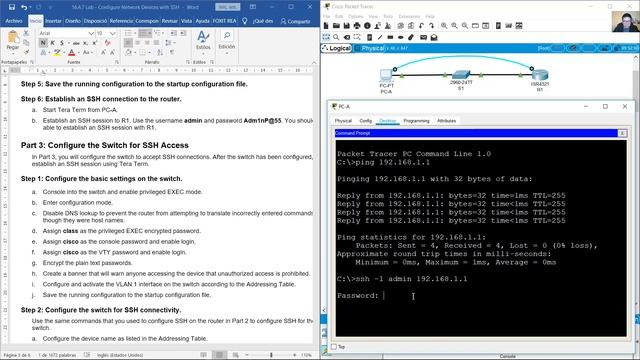Switch to Logical workspace view
The height and width of the screenshot is (360, 640).
[337, 48]
